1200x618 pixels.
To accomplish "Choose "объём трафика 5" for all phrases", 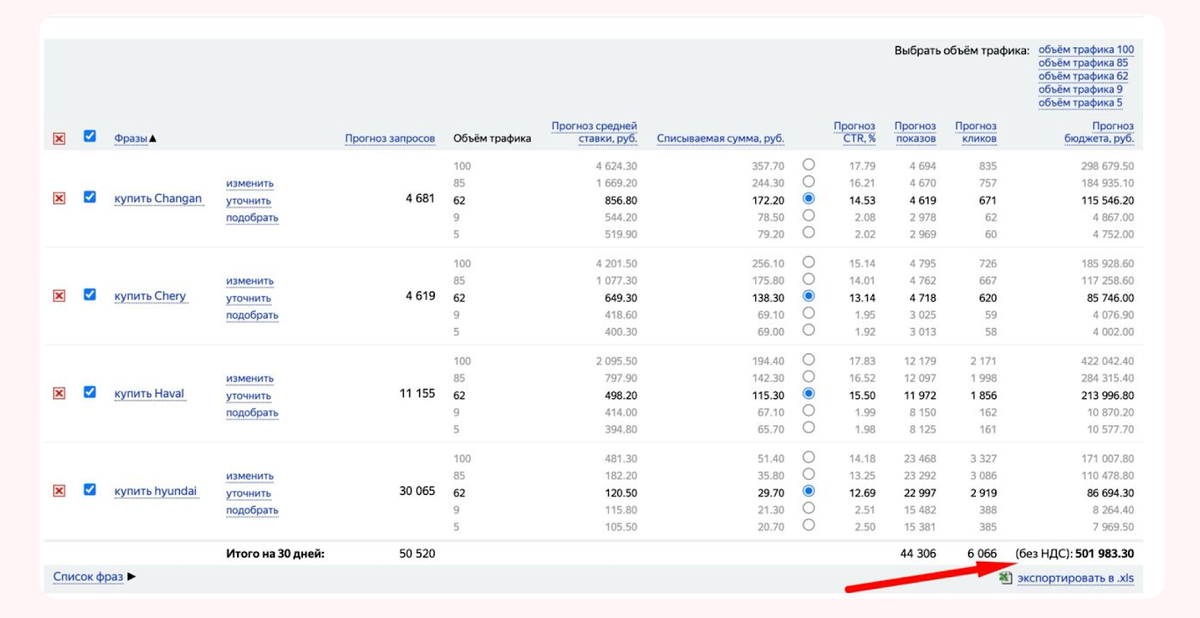I will click(x=1080, y=102).
